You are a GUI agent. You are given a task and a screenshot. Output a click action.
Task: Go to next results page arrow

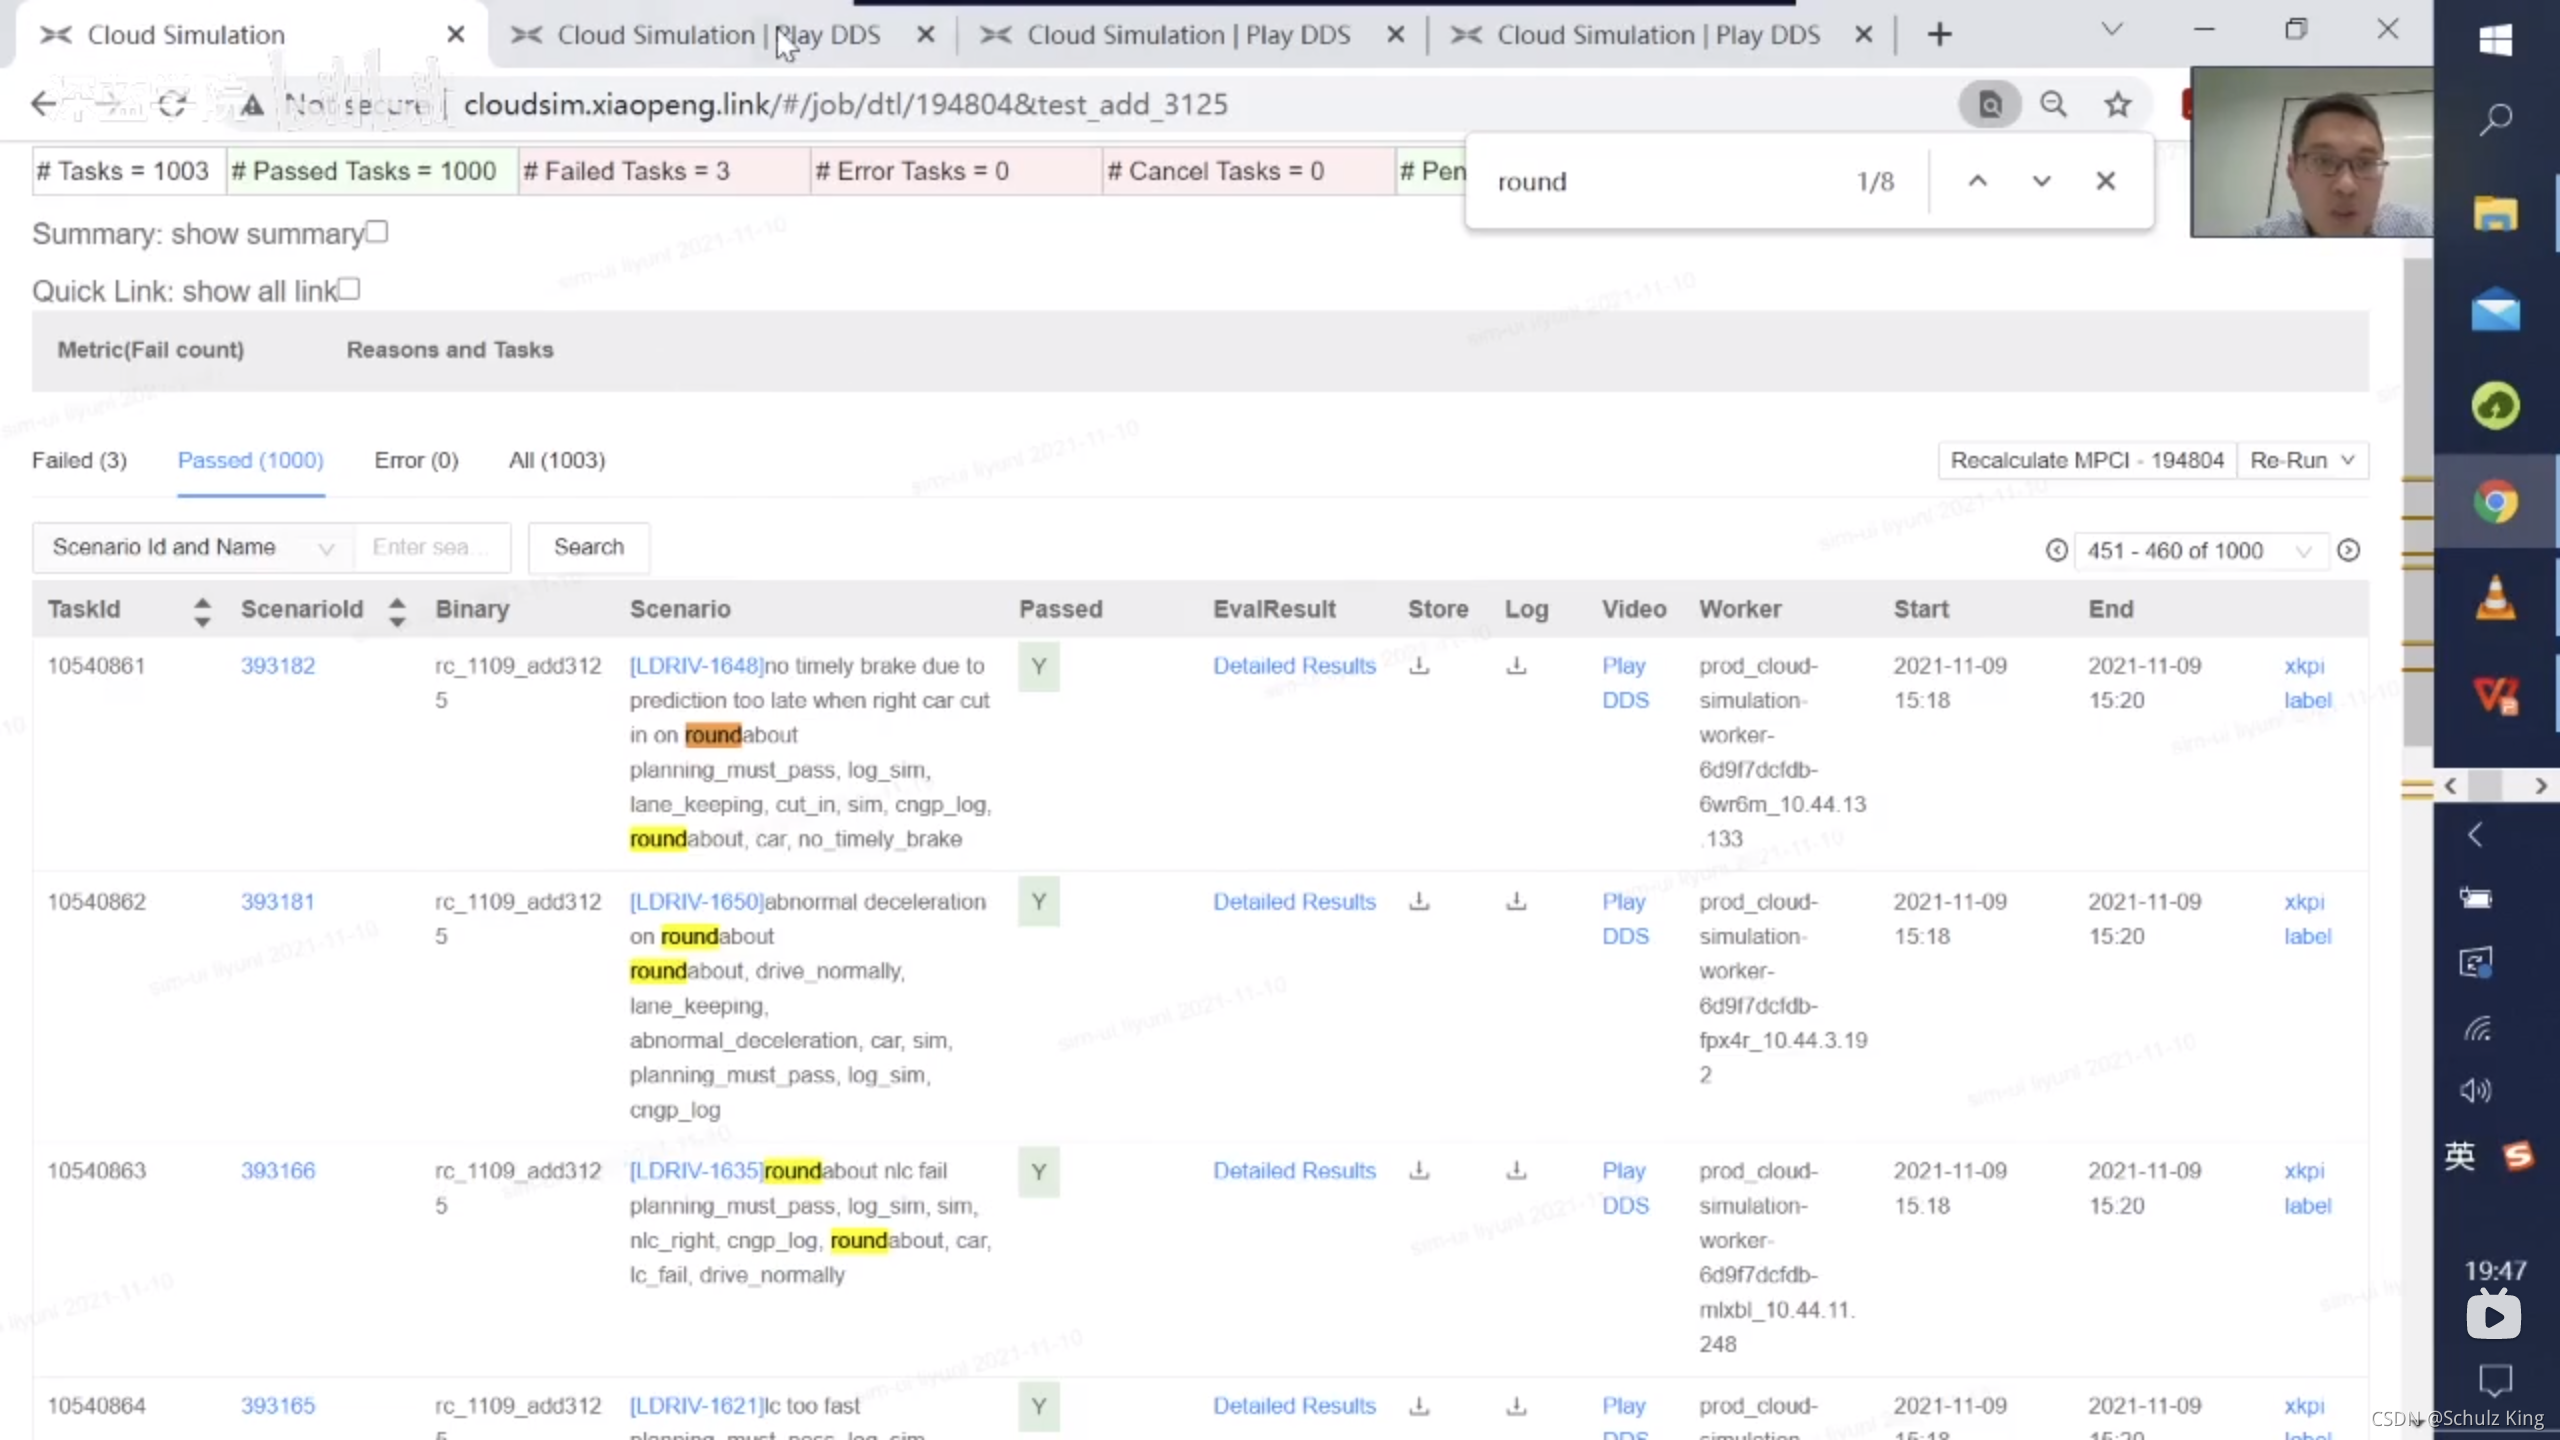[x=2348, y=550]
